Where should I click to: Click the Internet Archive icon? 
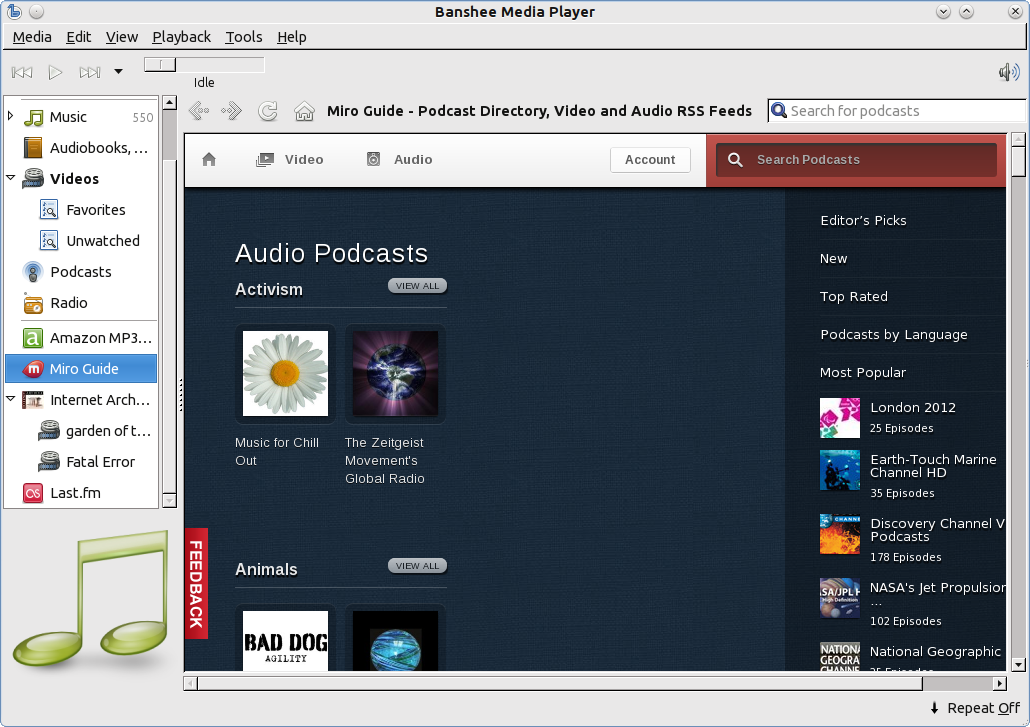[x=33, y=400]
